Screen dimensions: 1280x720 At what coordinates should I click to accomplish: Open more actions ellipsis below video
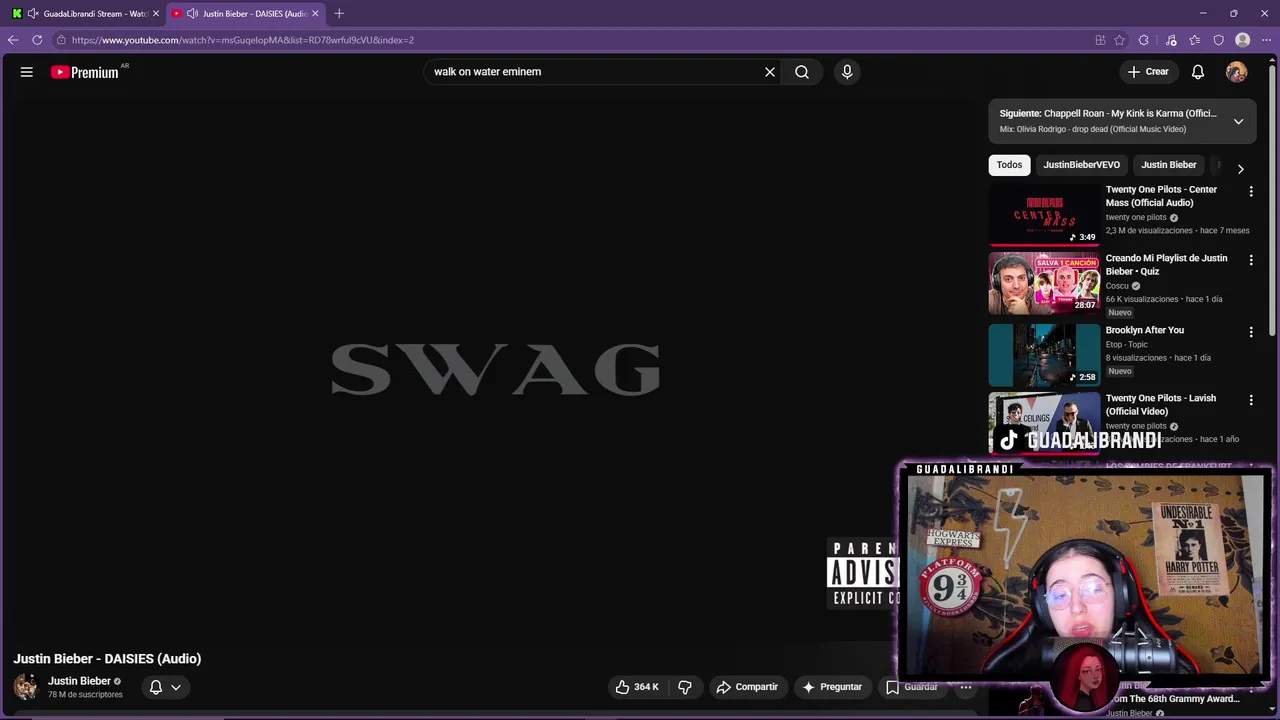[966, 687]
